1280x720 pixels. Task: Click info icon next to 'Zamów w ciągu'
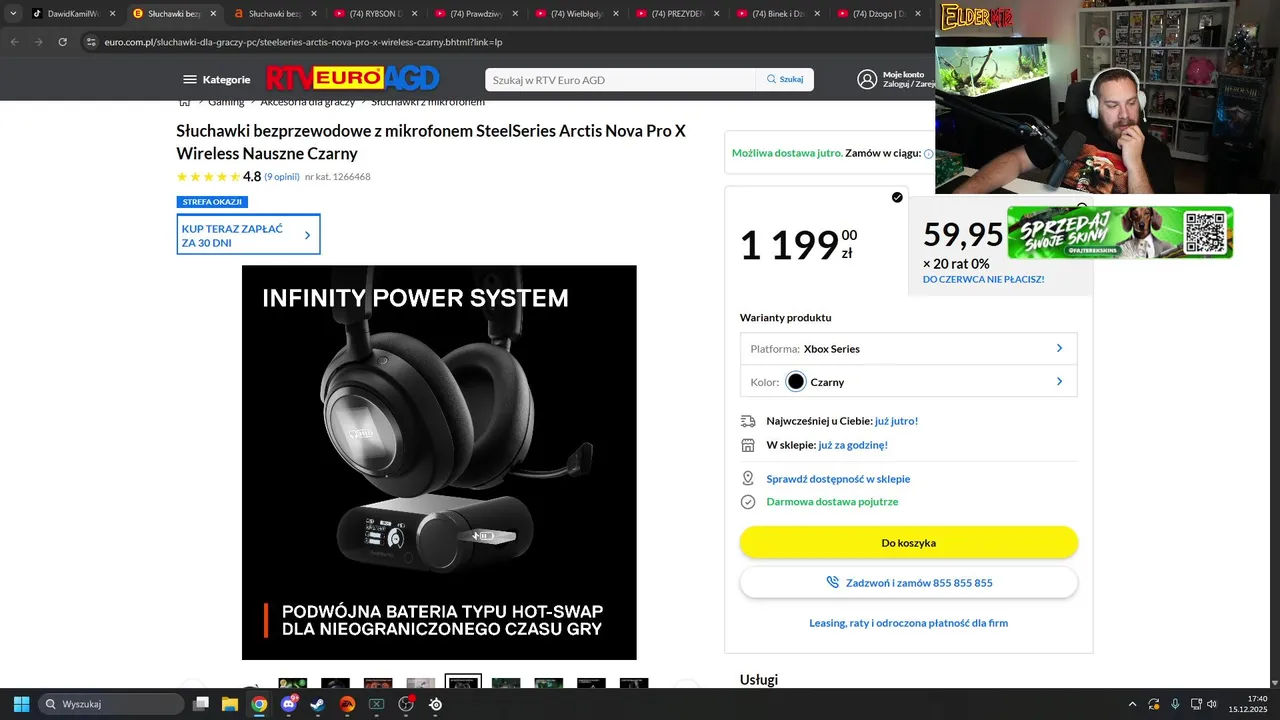(928, 154)
